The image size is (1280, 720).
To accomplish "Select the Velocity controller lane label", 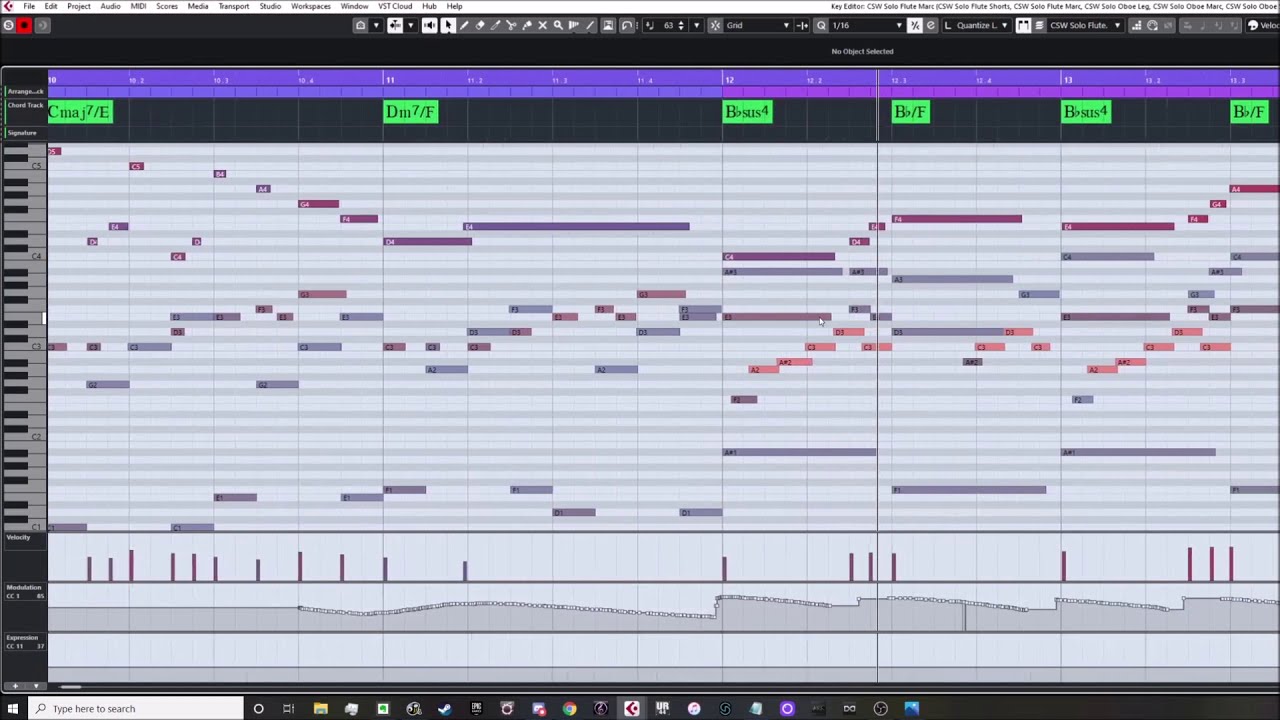I will click(x=18, y=538).
